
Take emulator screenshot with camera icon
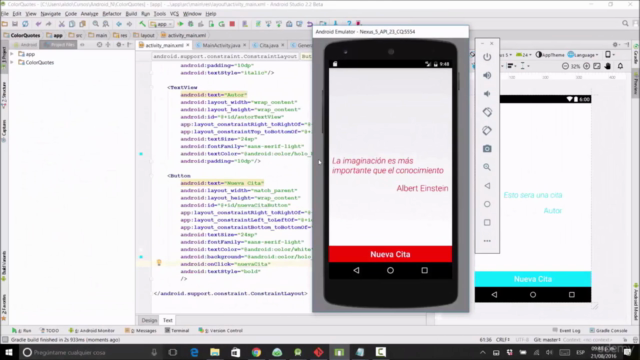tap(487, 149)
